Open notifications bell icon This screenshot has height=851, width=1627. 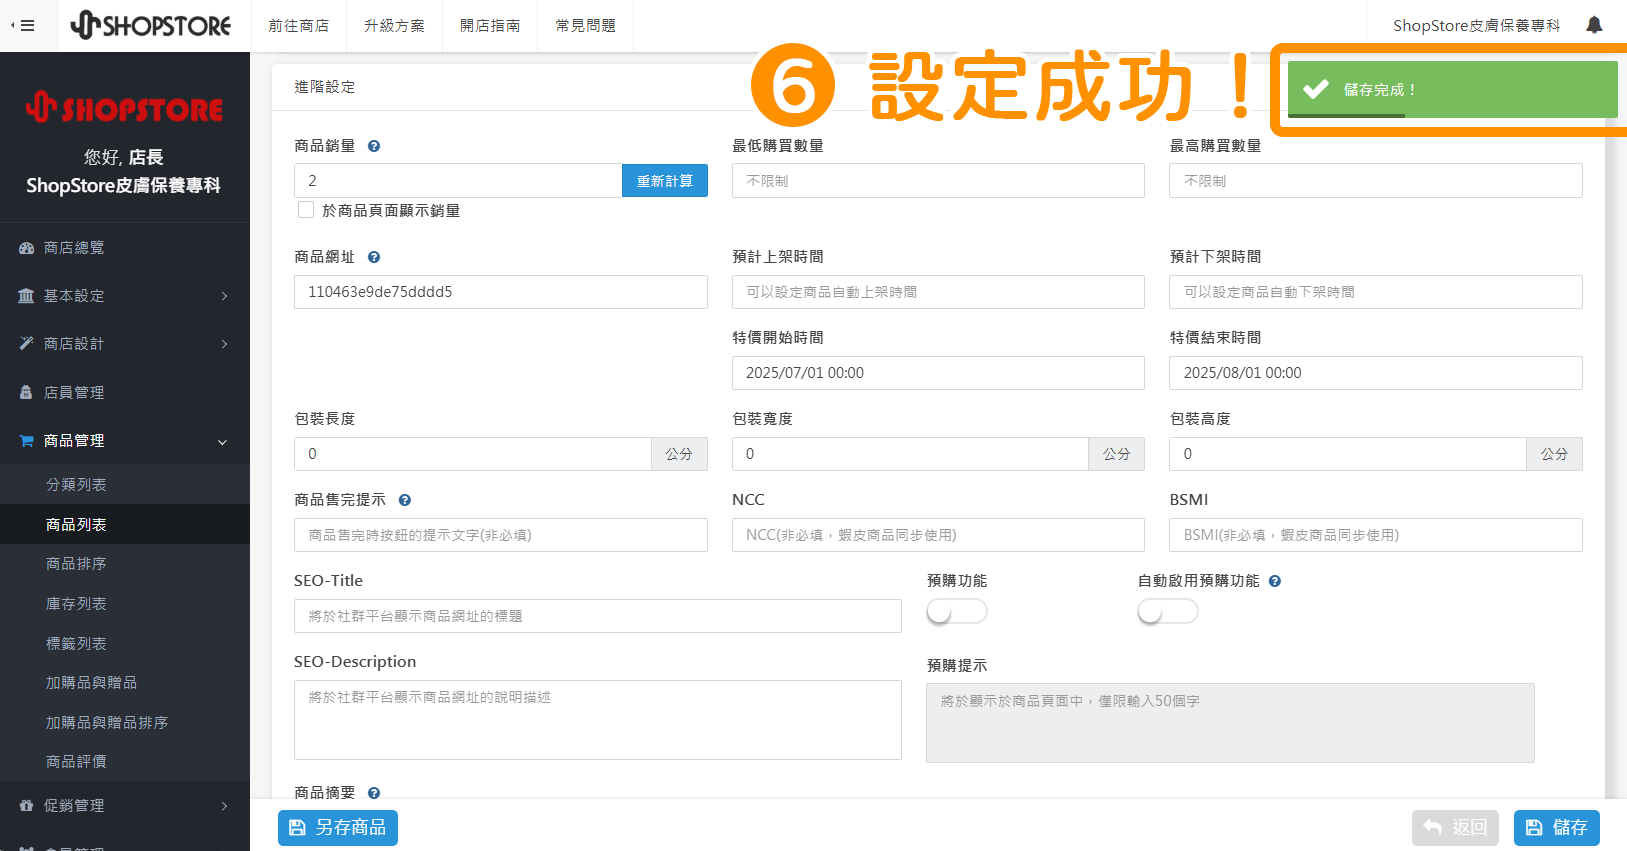tap(1594, 25)
